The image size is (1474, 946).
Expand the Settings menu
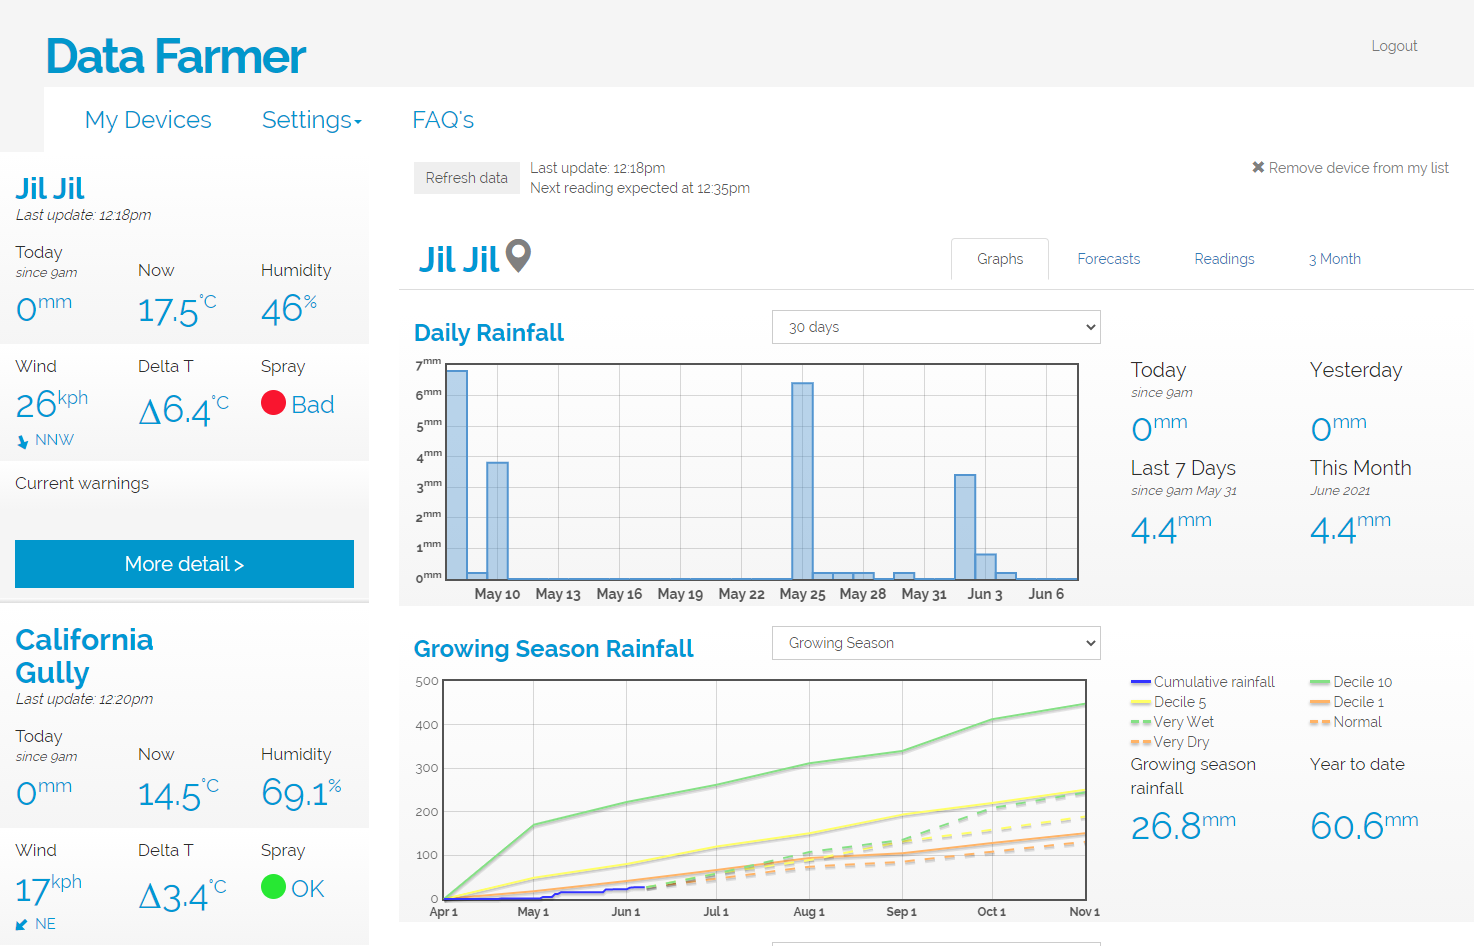coord(311,120)
